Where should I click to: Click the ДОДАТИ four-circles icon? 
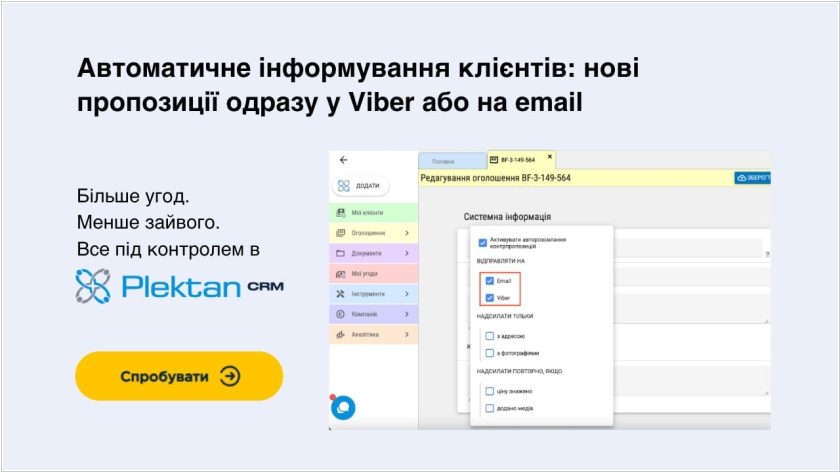(344, 186)
